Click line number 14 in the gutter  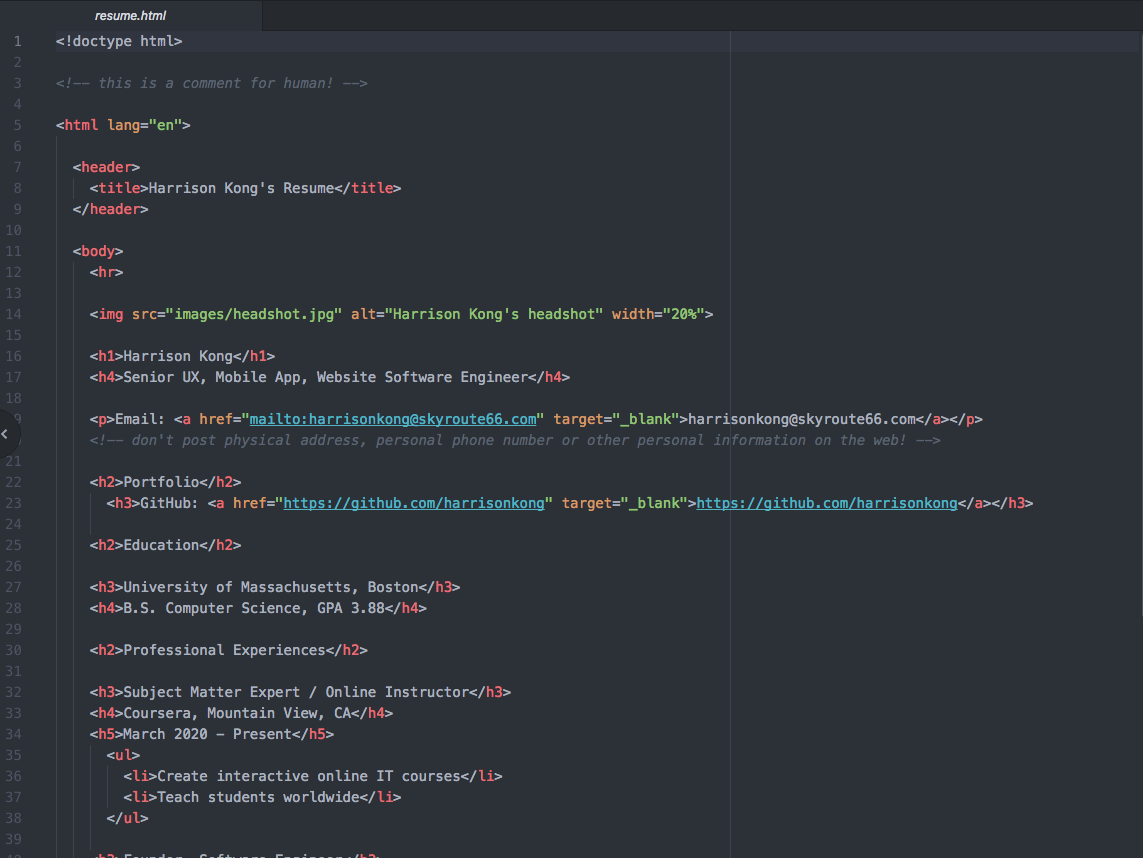pyautogui.click(x=14, y=314)
